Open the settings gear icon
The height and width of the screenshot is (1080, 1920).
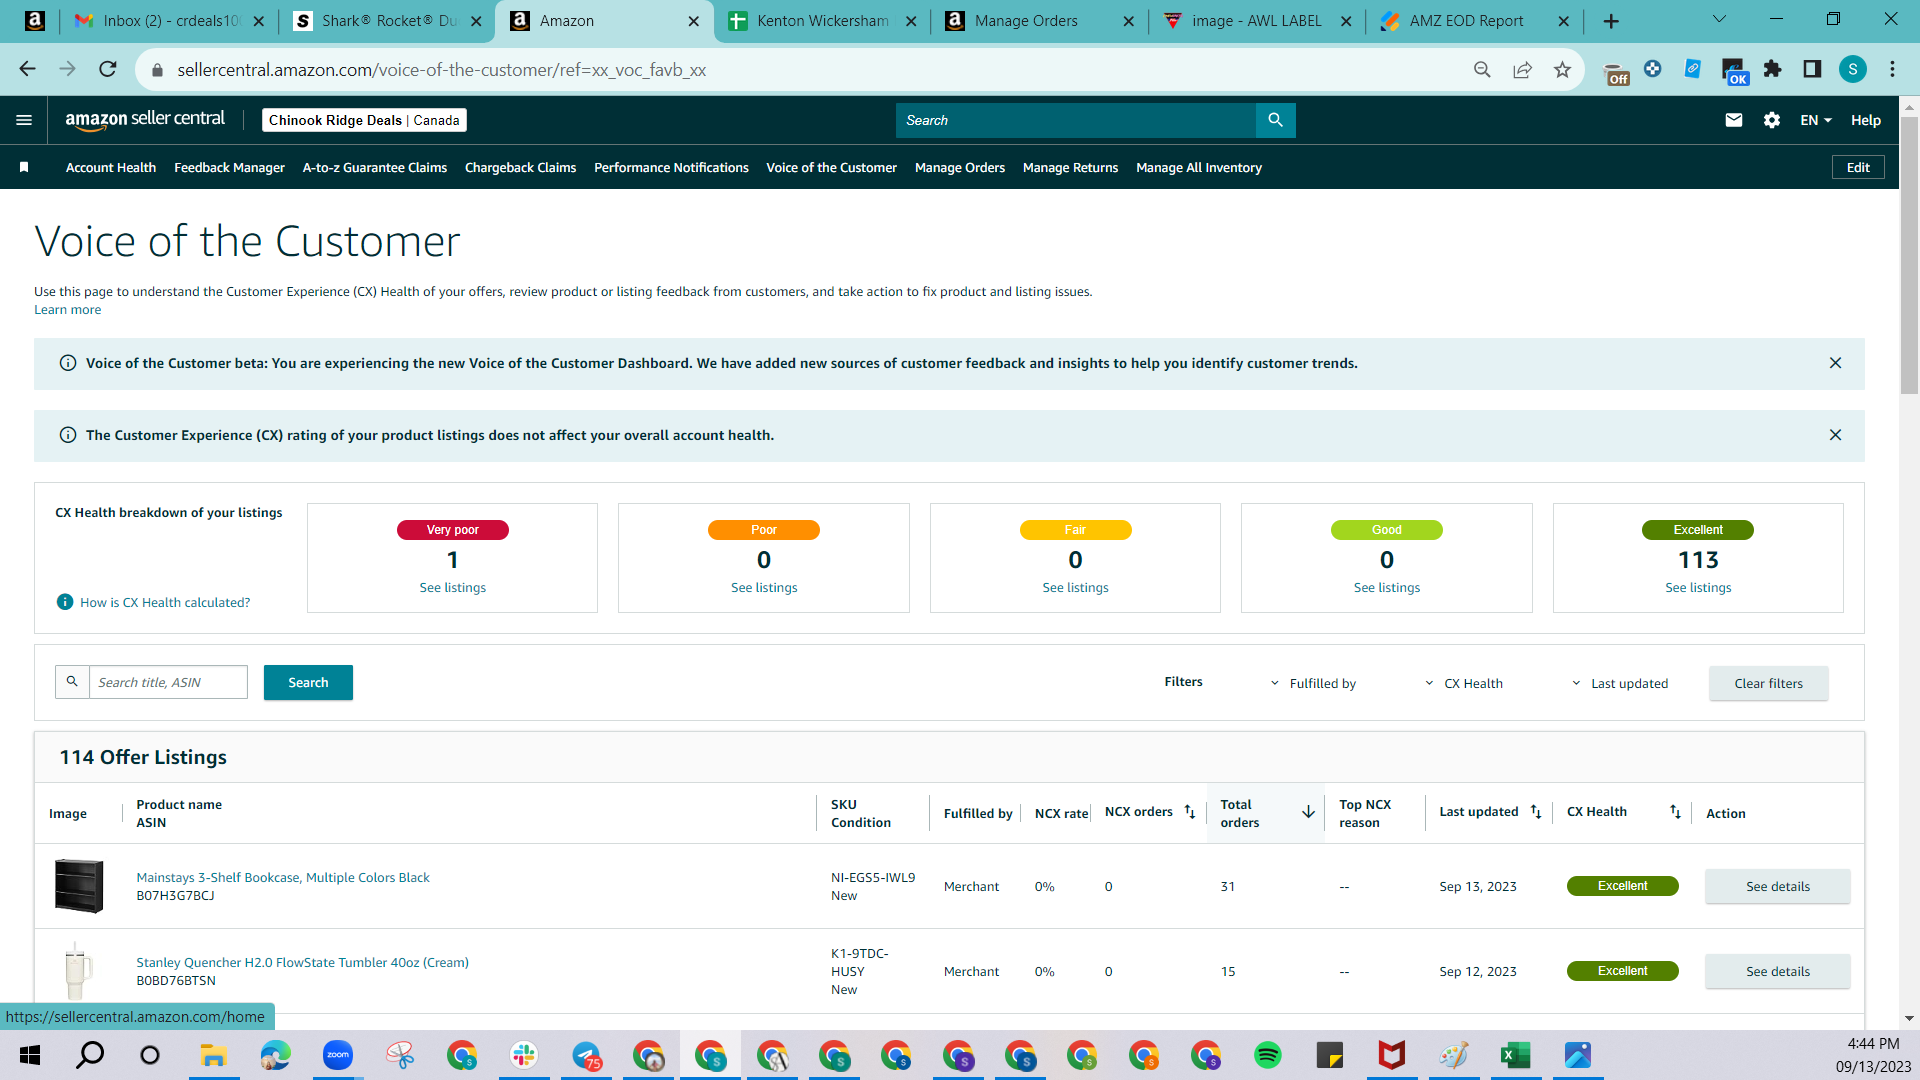(x=1772, y=120)
